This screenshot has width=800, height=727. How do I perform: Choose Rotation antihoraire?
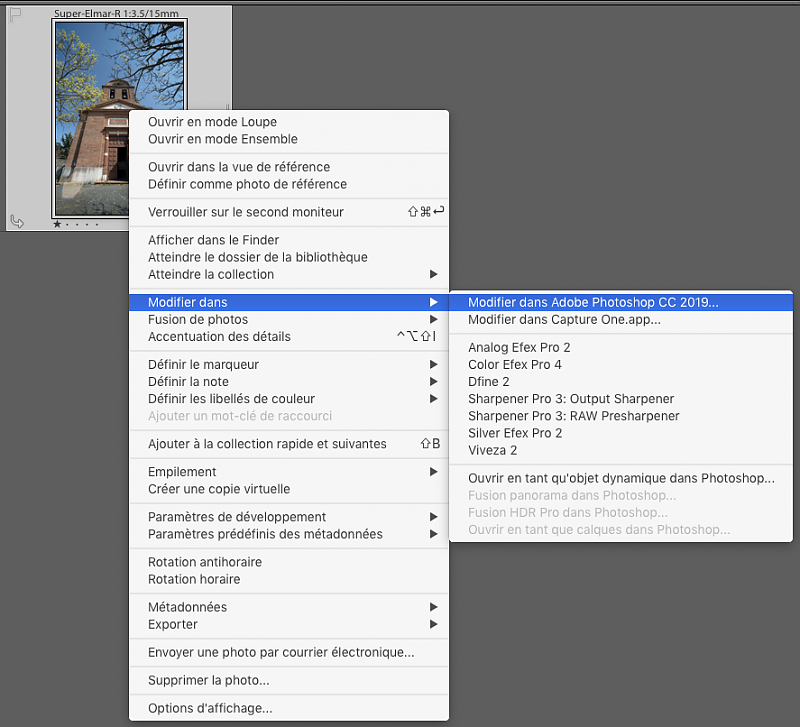[x=204, y=562]
